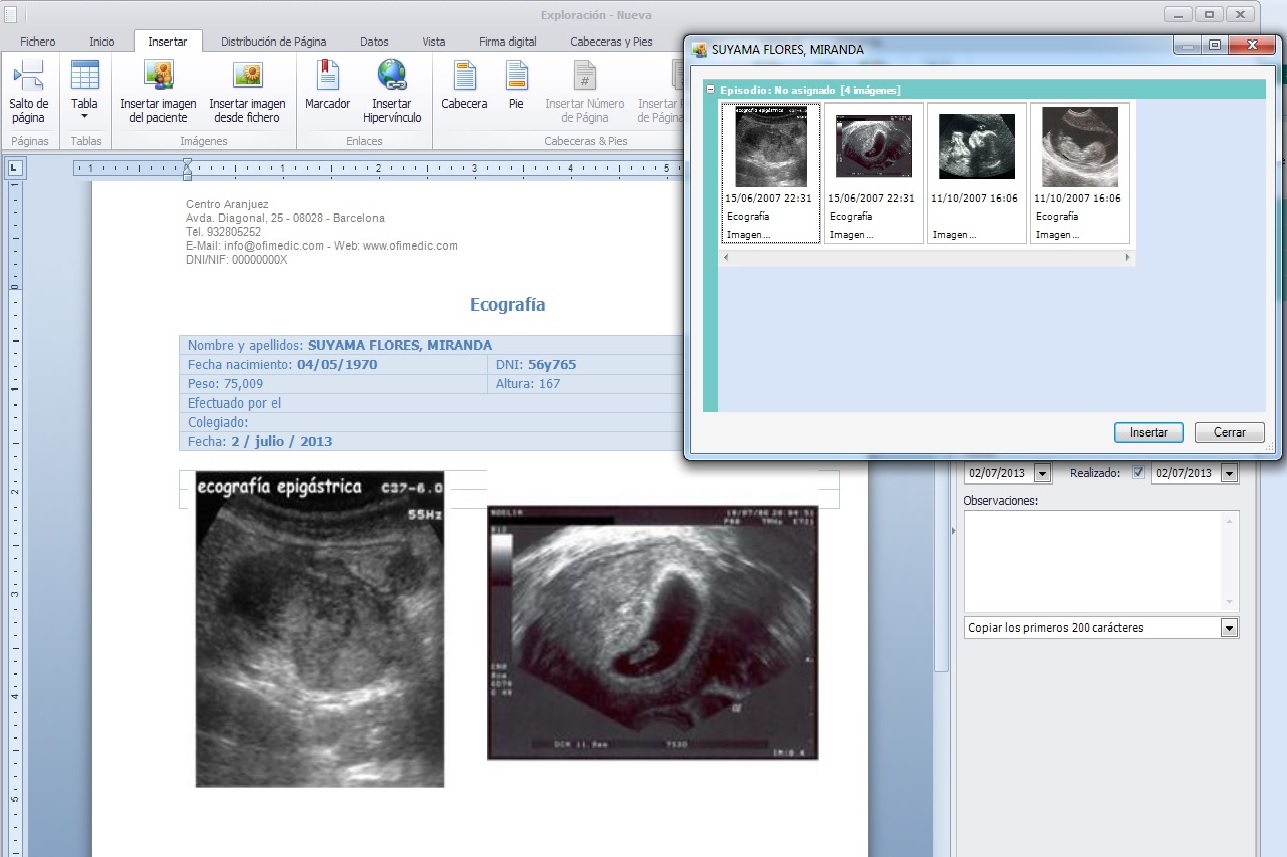Click the thumbnail gallery horizontal scrollbar
Viewport: 1287px width, 857px height.
coord(927,258)
